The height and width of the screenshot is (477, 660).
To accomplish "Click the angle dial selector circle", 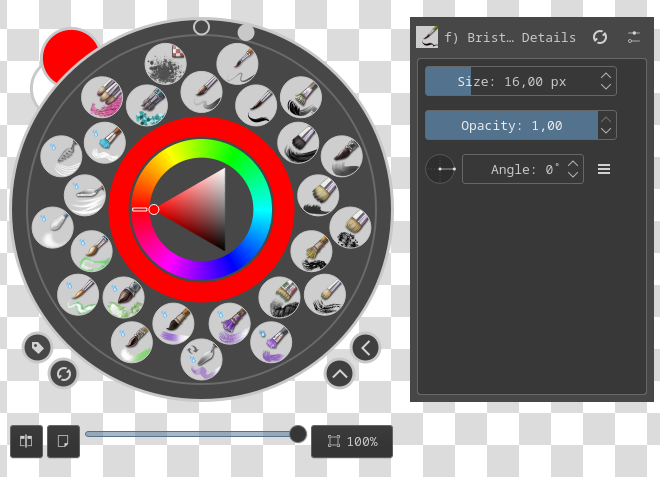I will click(440, 169).
